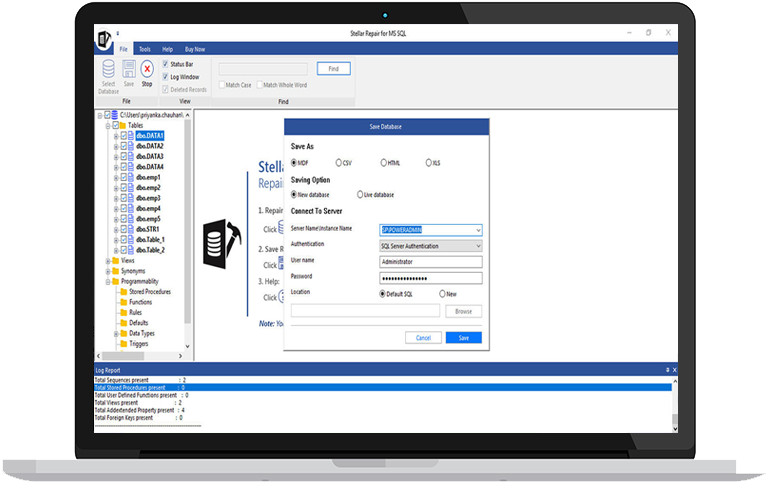This screenshot has height=488, width=772.
Task: Click the Stellar app logo at top-left
Action: tap(104, 39)
